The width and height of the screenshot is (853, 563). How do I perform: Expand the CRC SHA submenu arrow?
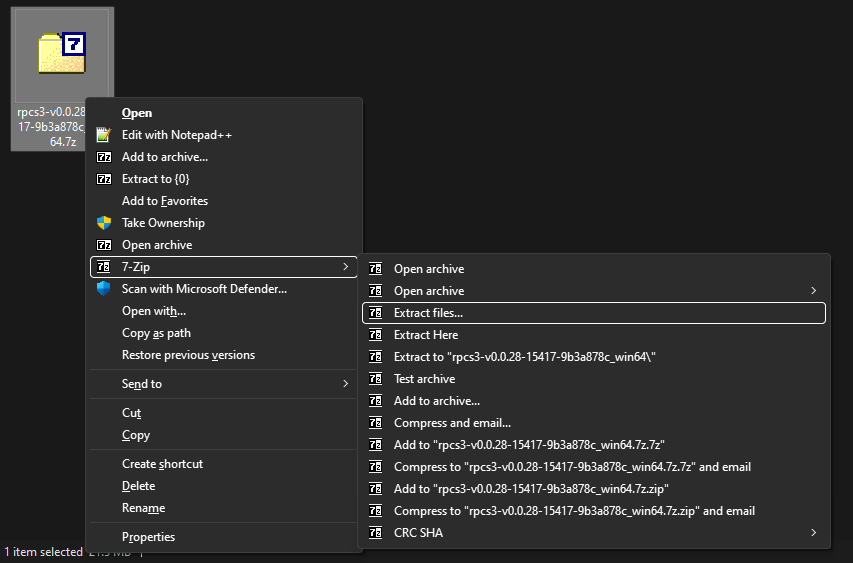[814, 533]
